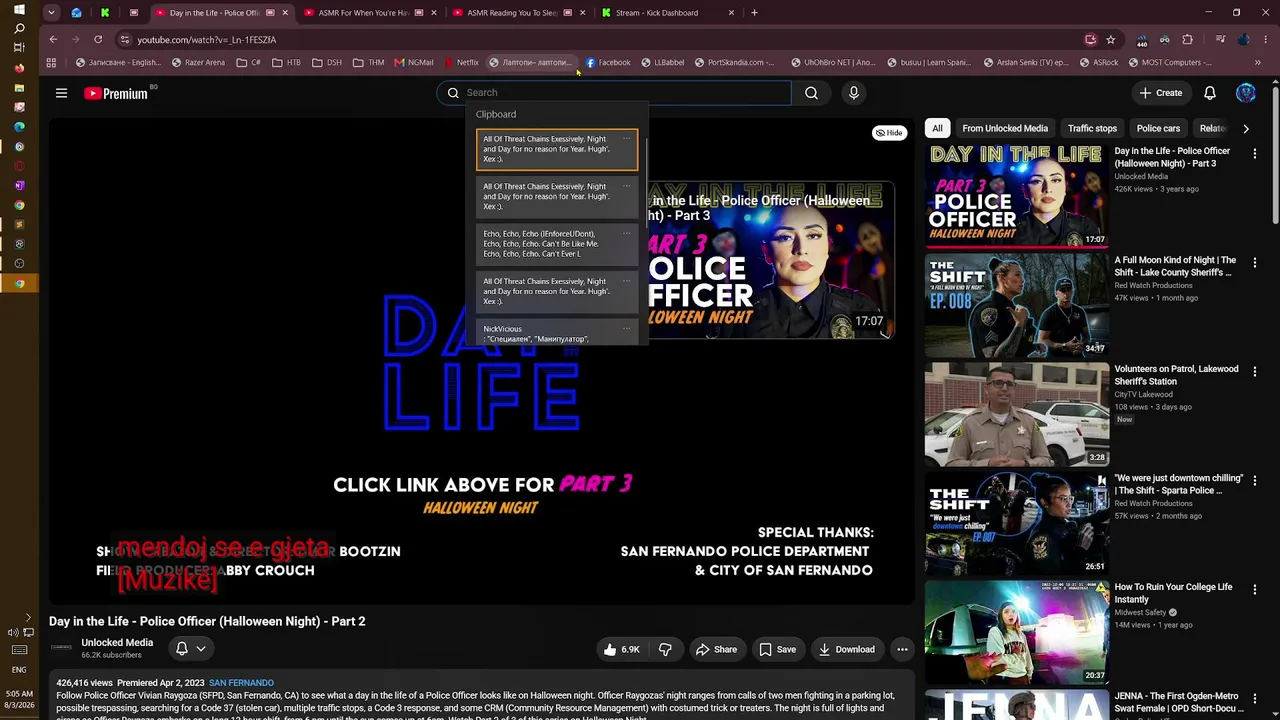Hide the end-screen video card
The width and height of the screenshot is (1280, 720).
click(888, 132)
